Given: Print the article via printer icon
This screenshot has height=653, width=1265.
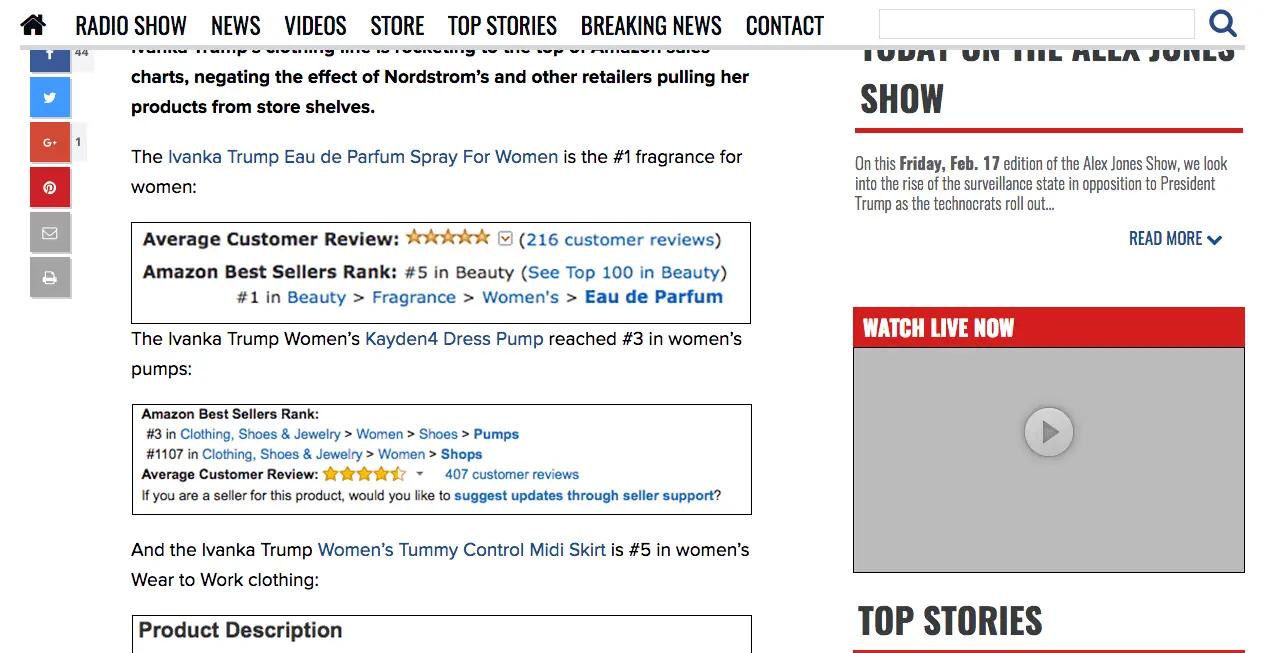Looking at the screenshot, I should coord(50,278).
